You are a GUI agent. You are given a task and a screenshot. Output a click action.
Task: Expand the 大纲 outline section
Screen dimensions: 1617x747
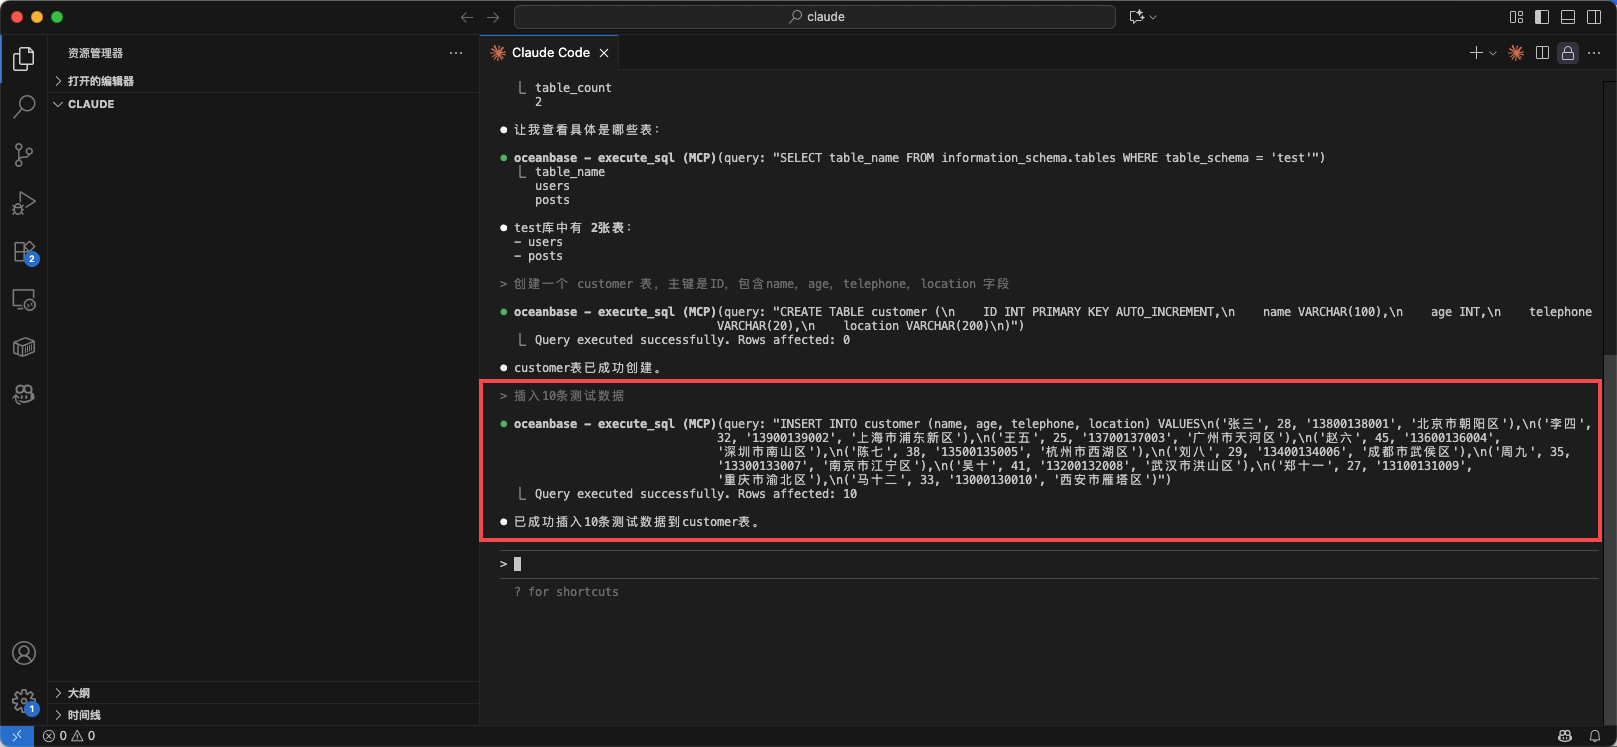(78, 693)
